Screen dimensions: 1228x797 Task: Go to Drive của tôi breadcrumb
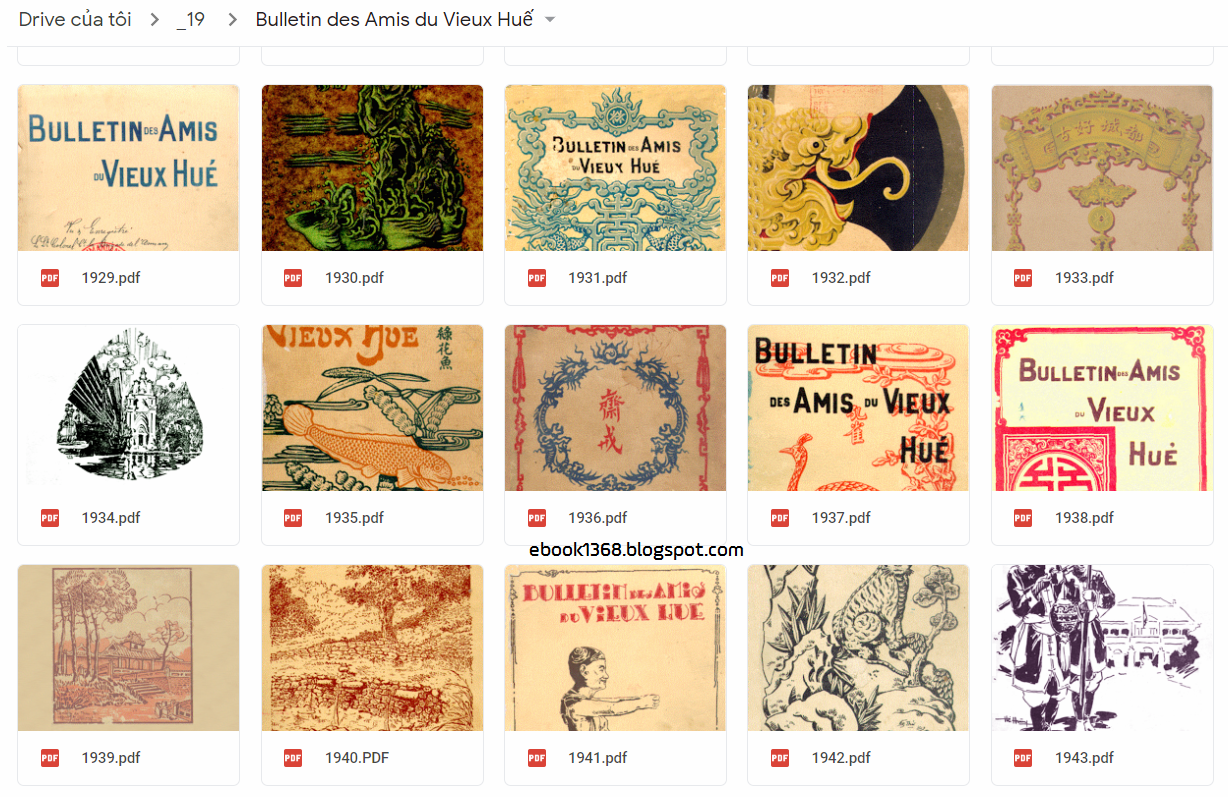pyautogui.click(x=75, y=20)
